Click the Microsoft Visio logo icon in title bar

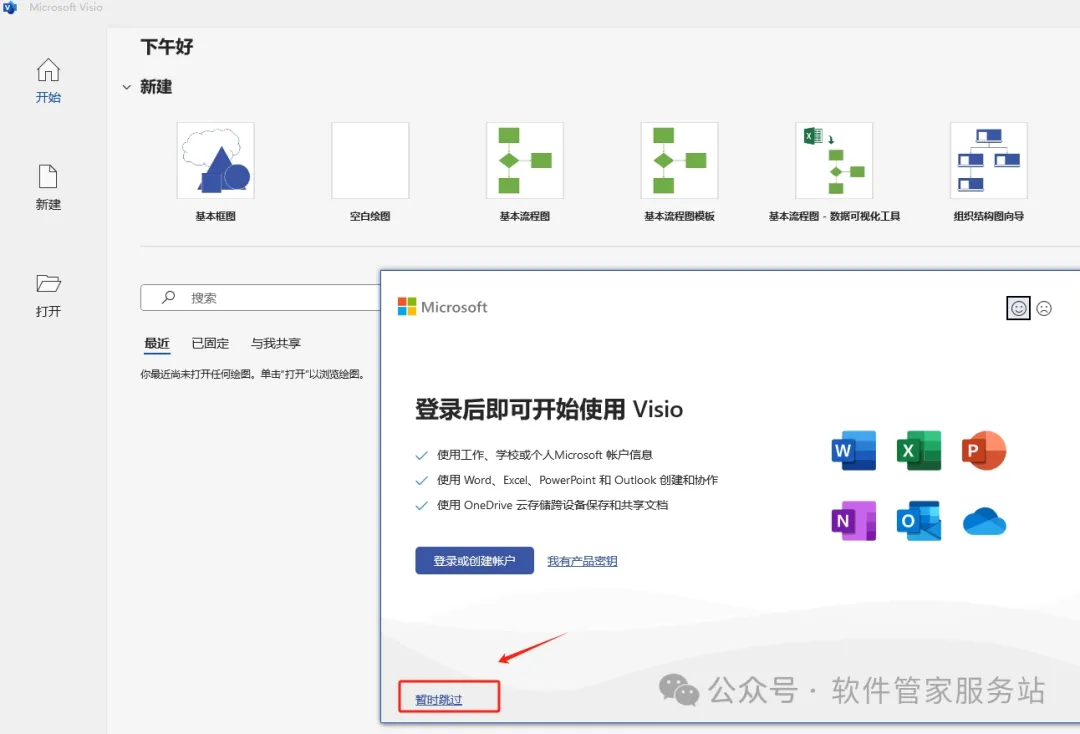point(10,8)
